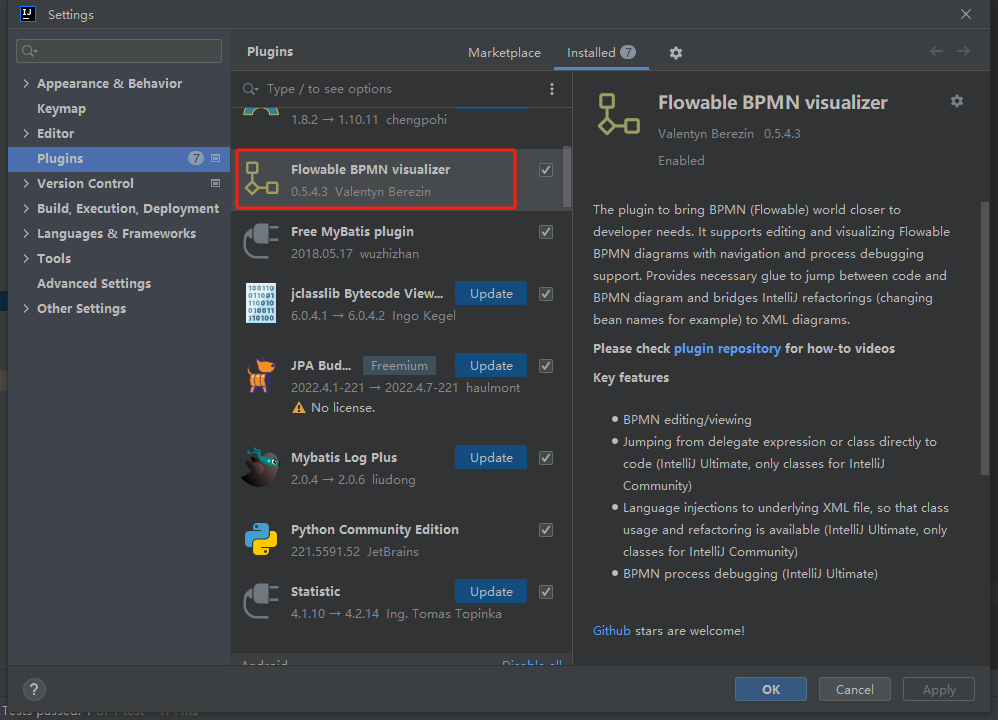
Task: Expand Build, Execution, Deployment node
Action: pyautogui.click(x=26, y=208)
